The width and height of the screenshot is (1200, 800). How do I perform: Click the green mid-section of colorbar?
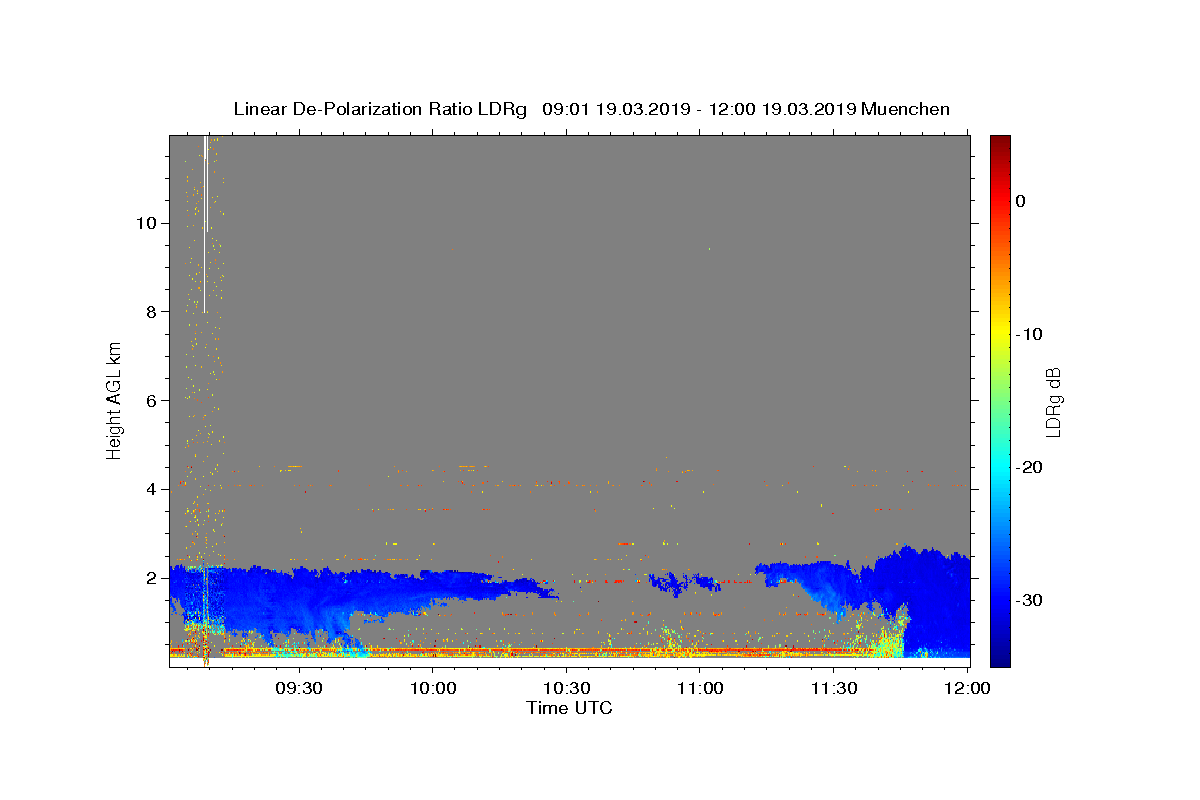click(x=1000, y=400)
